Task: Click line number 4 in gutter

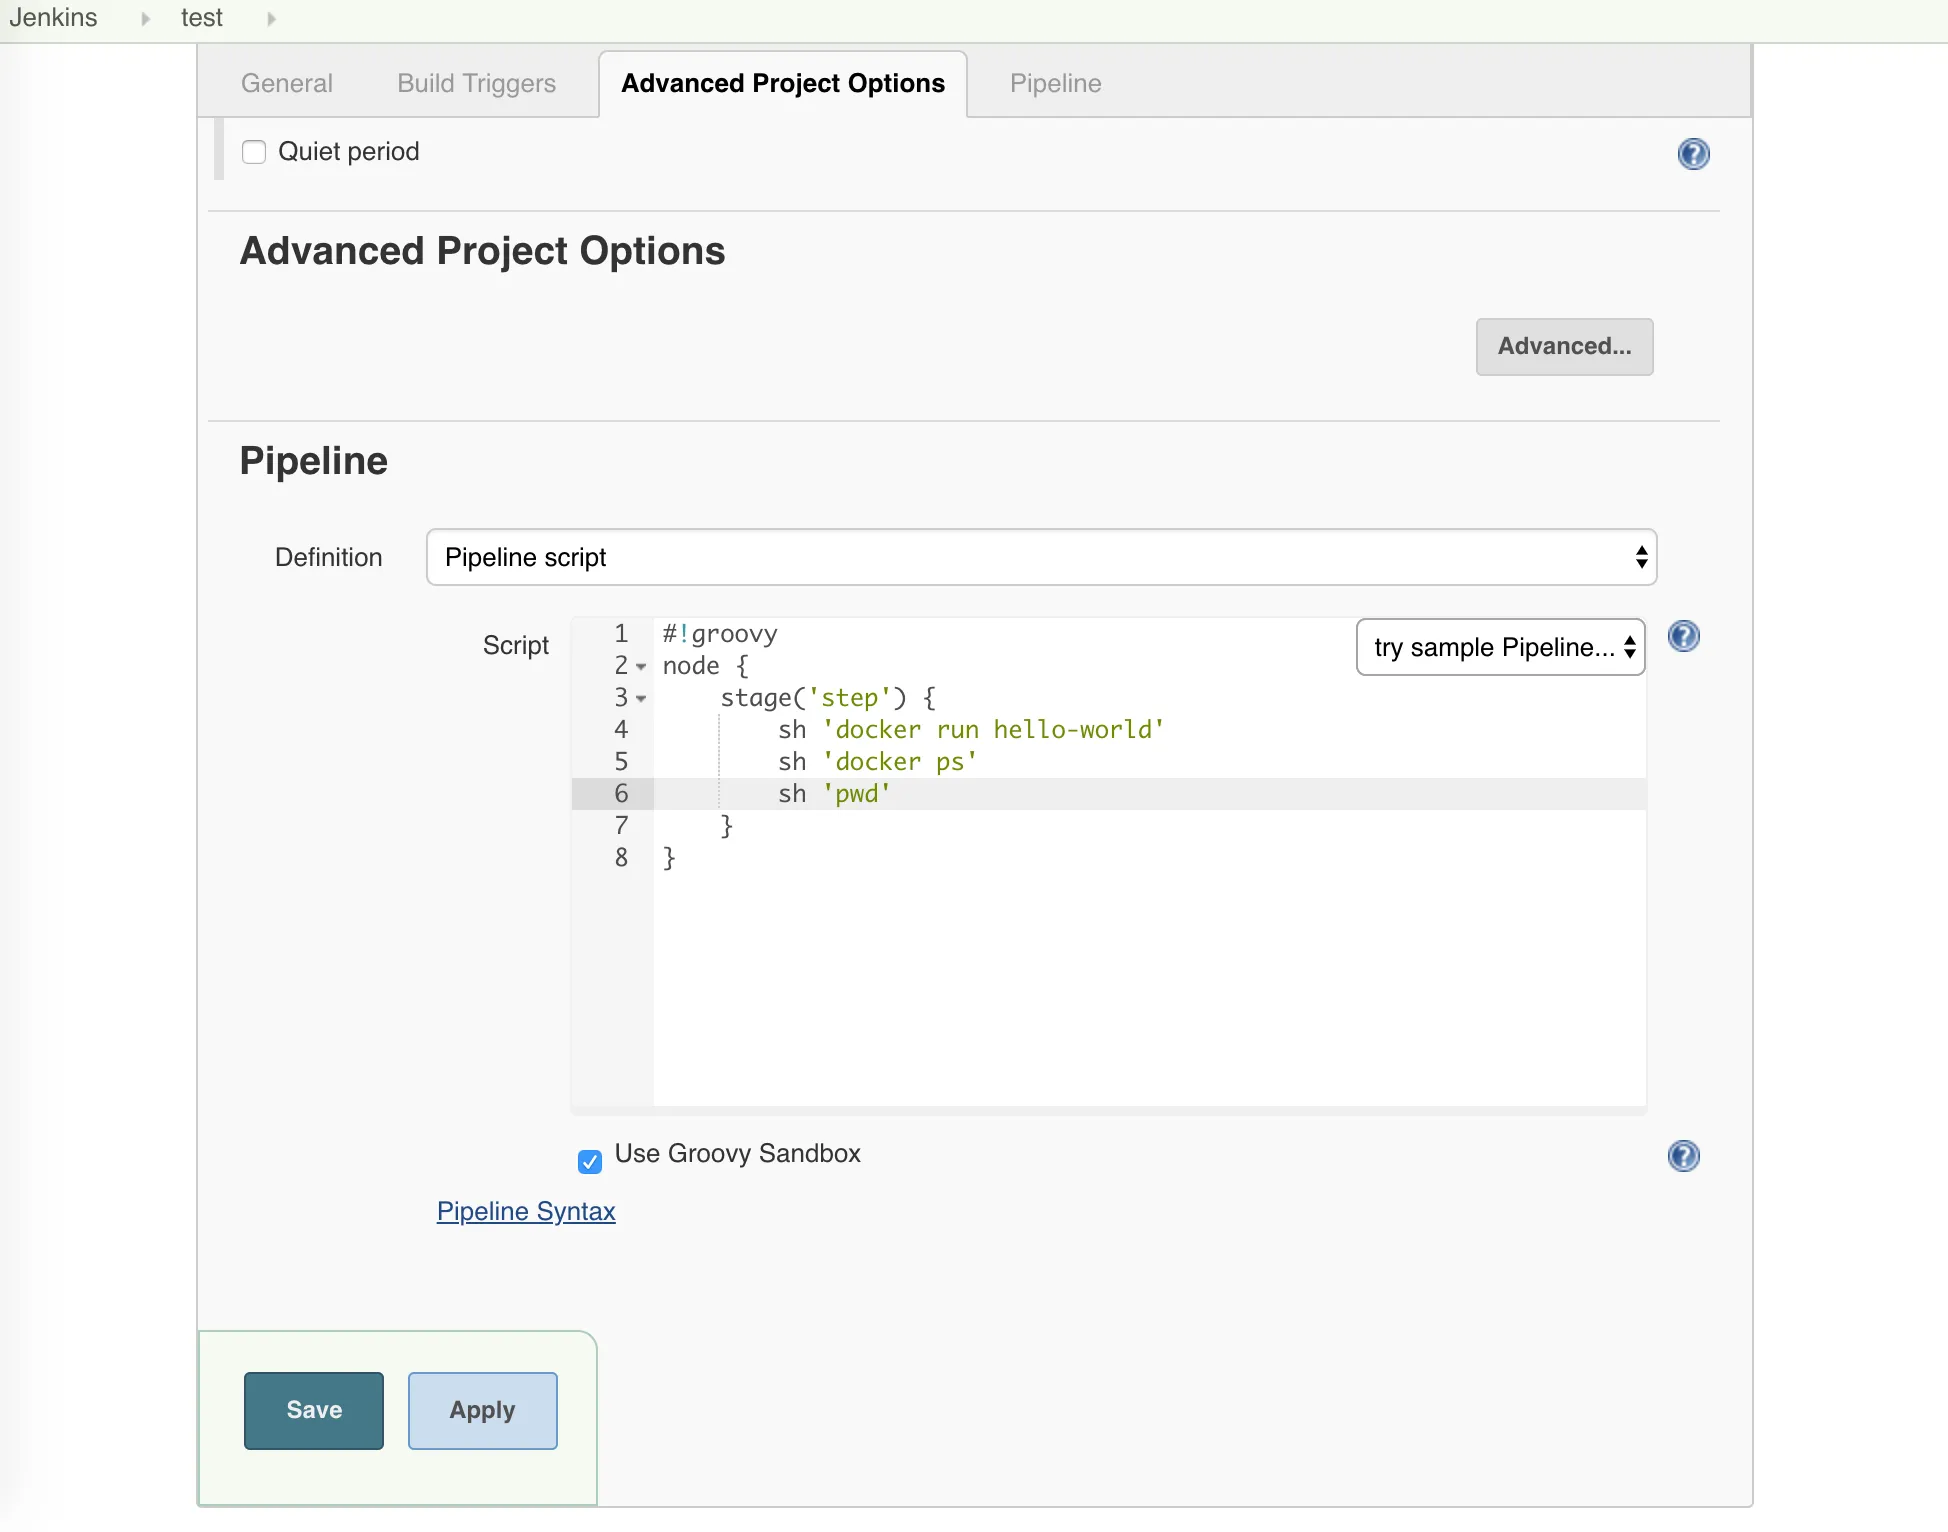Action: (x=621, y=730)
